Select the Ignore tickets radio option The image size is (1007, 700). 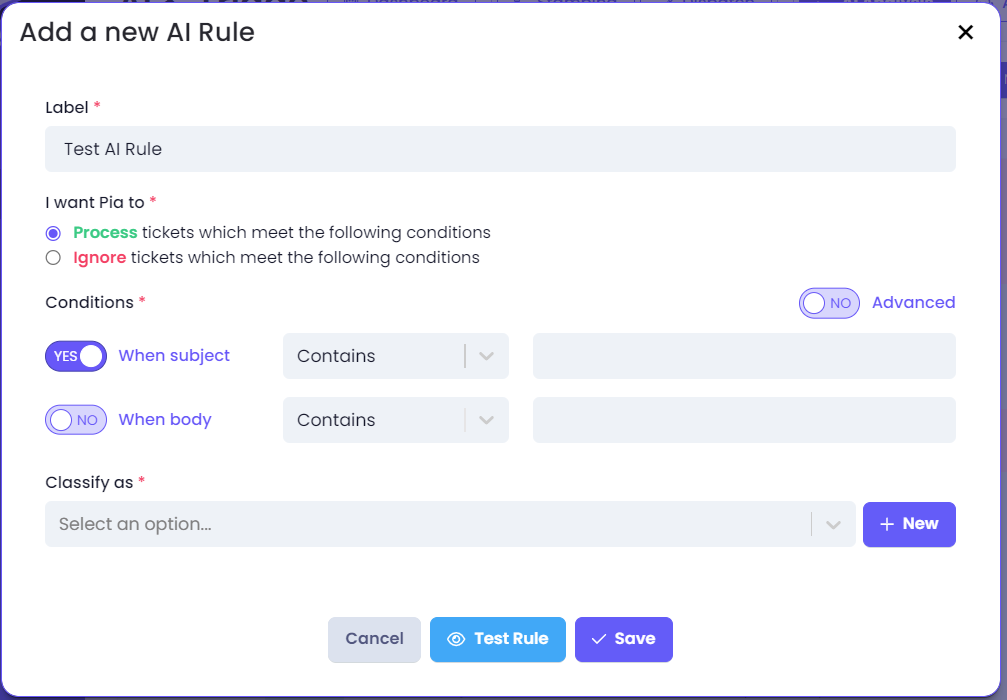(53, 258)
